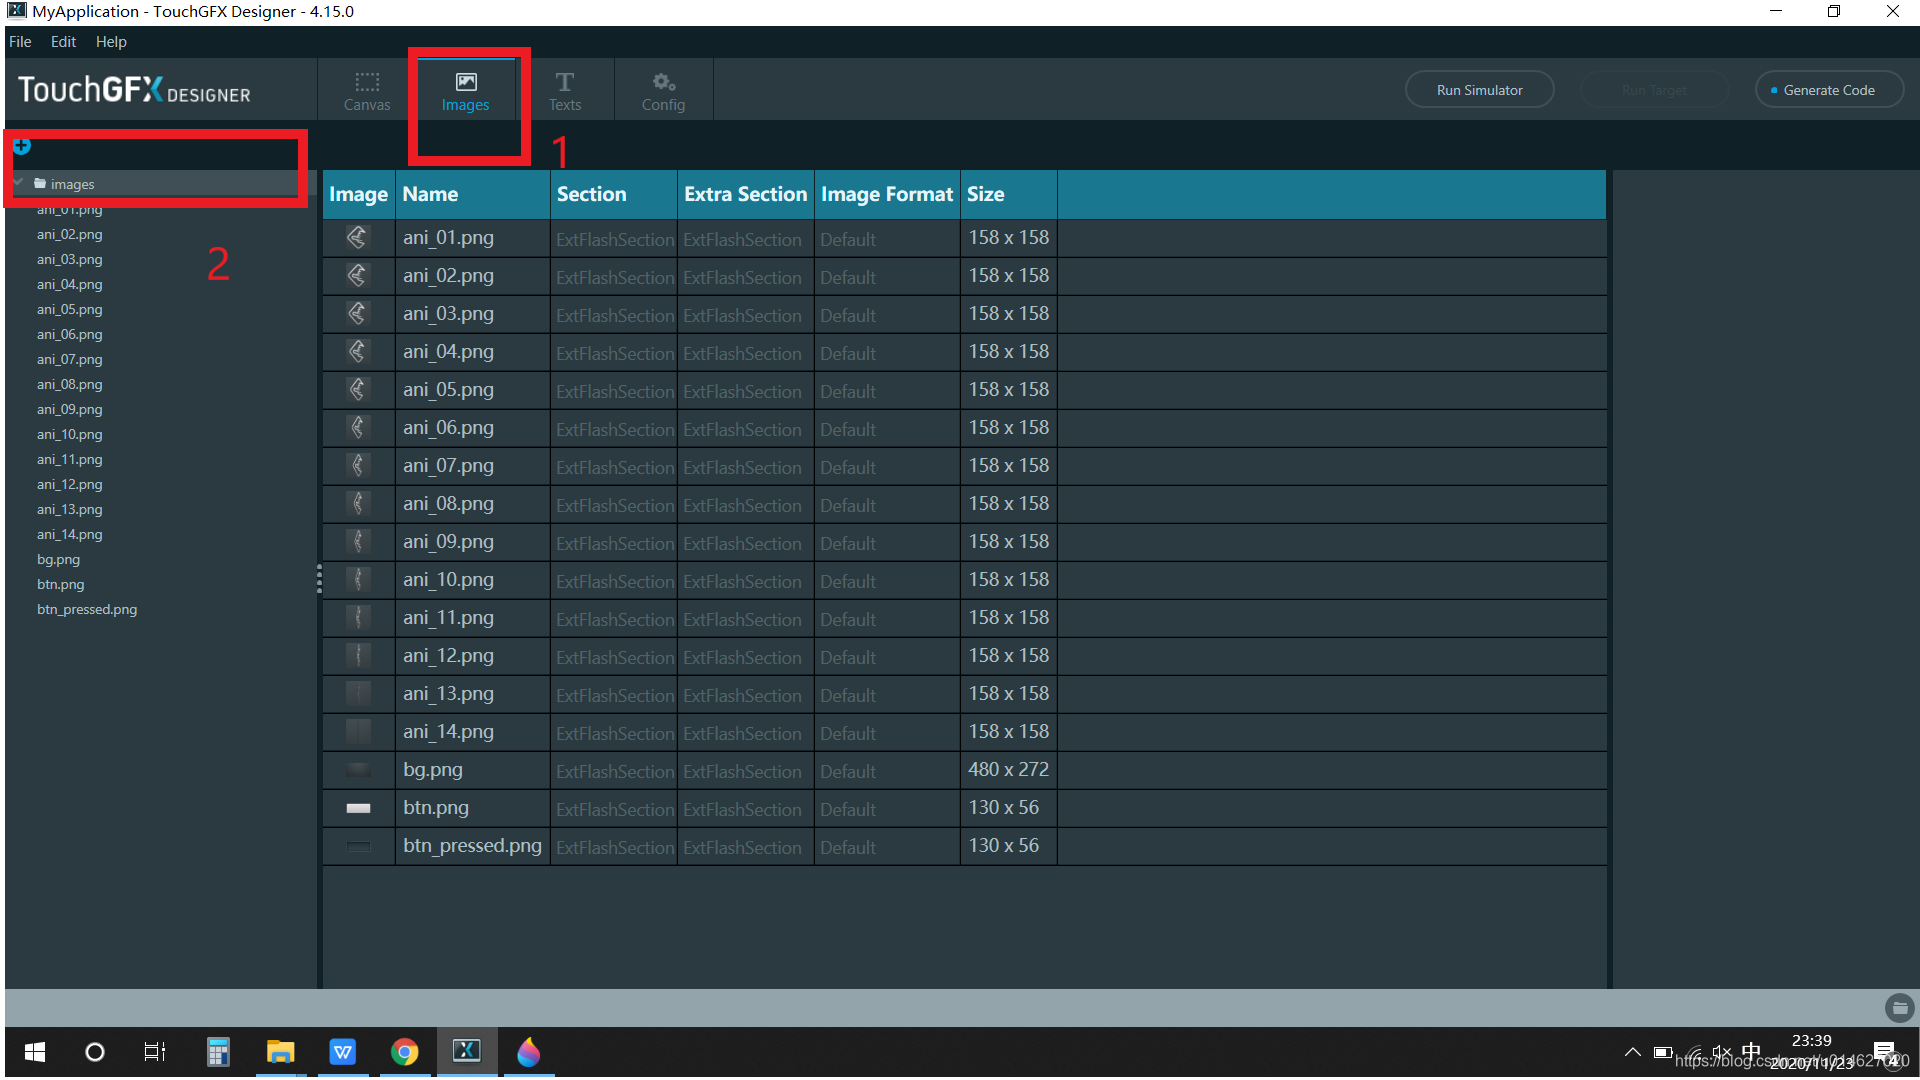This screenshot has height=1080, width=1920.
Task: Click the btn.png white thumbnail preview
Action: (x=358, y=808)
